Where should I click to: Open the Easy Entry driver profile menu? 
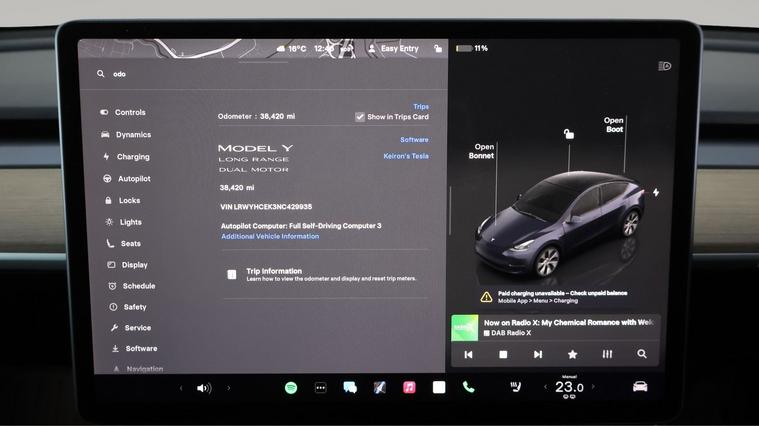point(393,48)
